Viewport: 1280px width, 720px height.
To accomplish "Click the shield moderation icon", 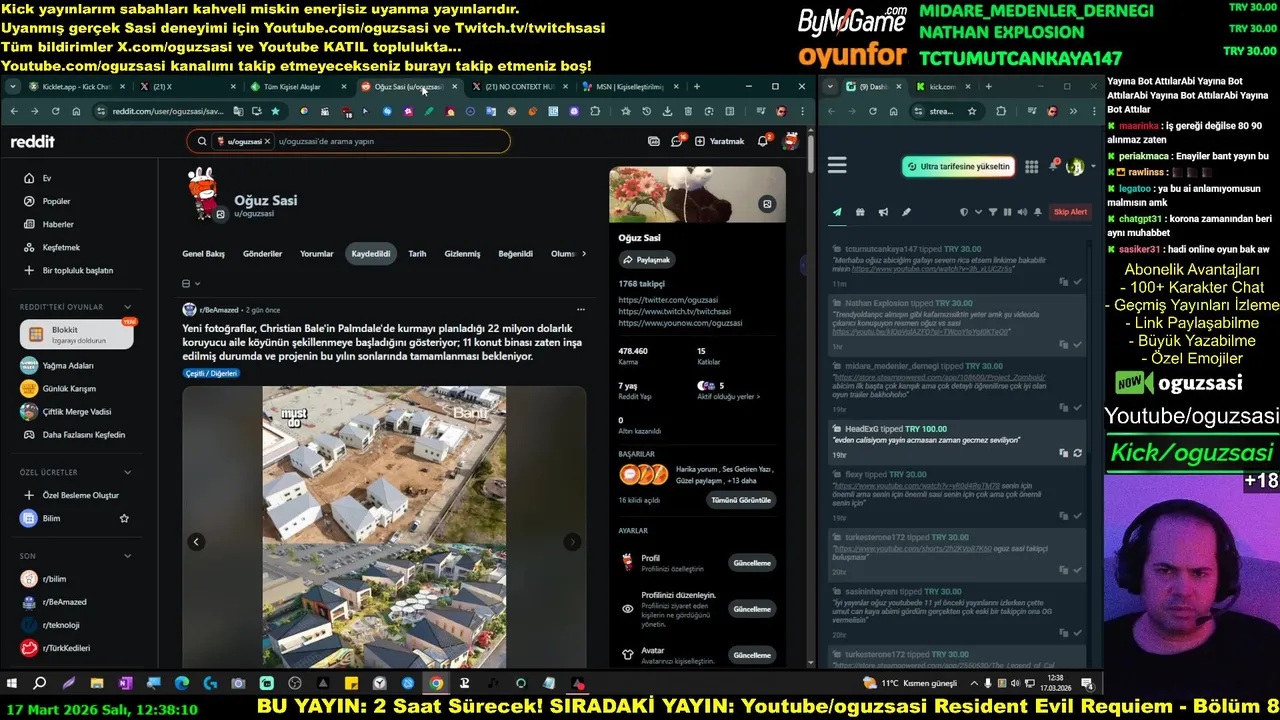I will 964,212.
